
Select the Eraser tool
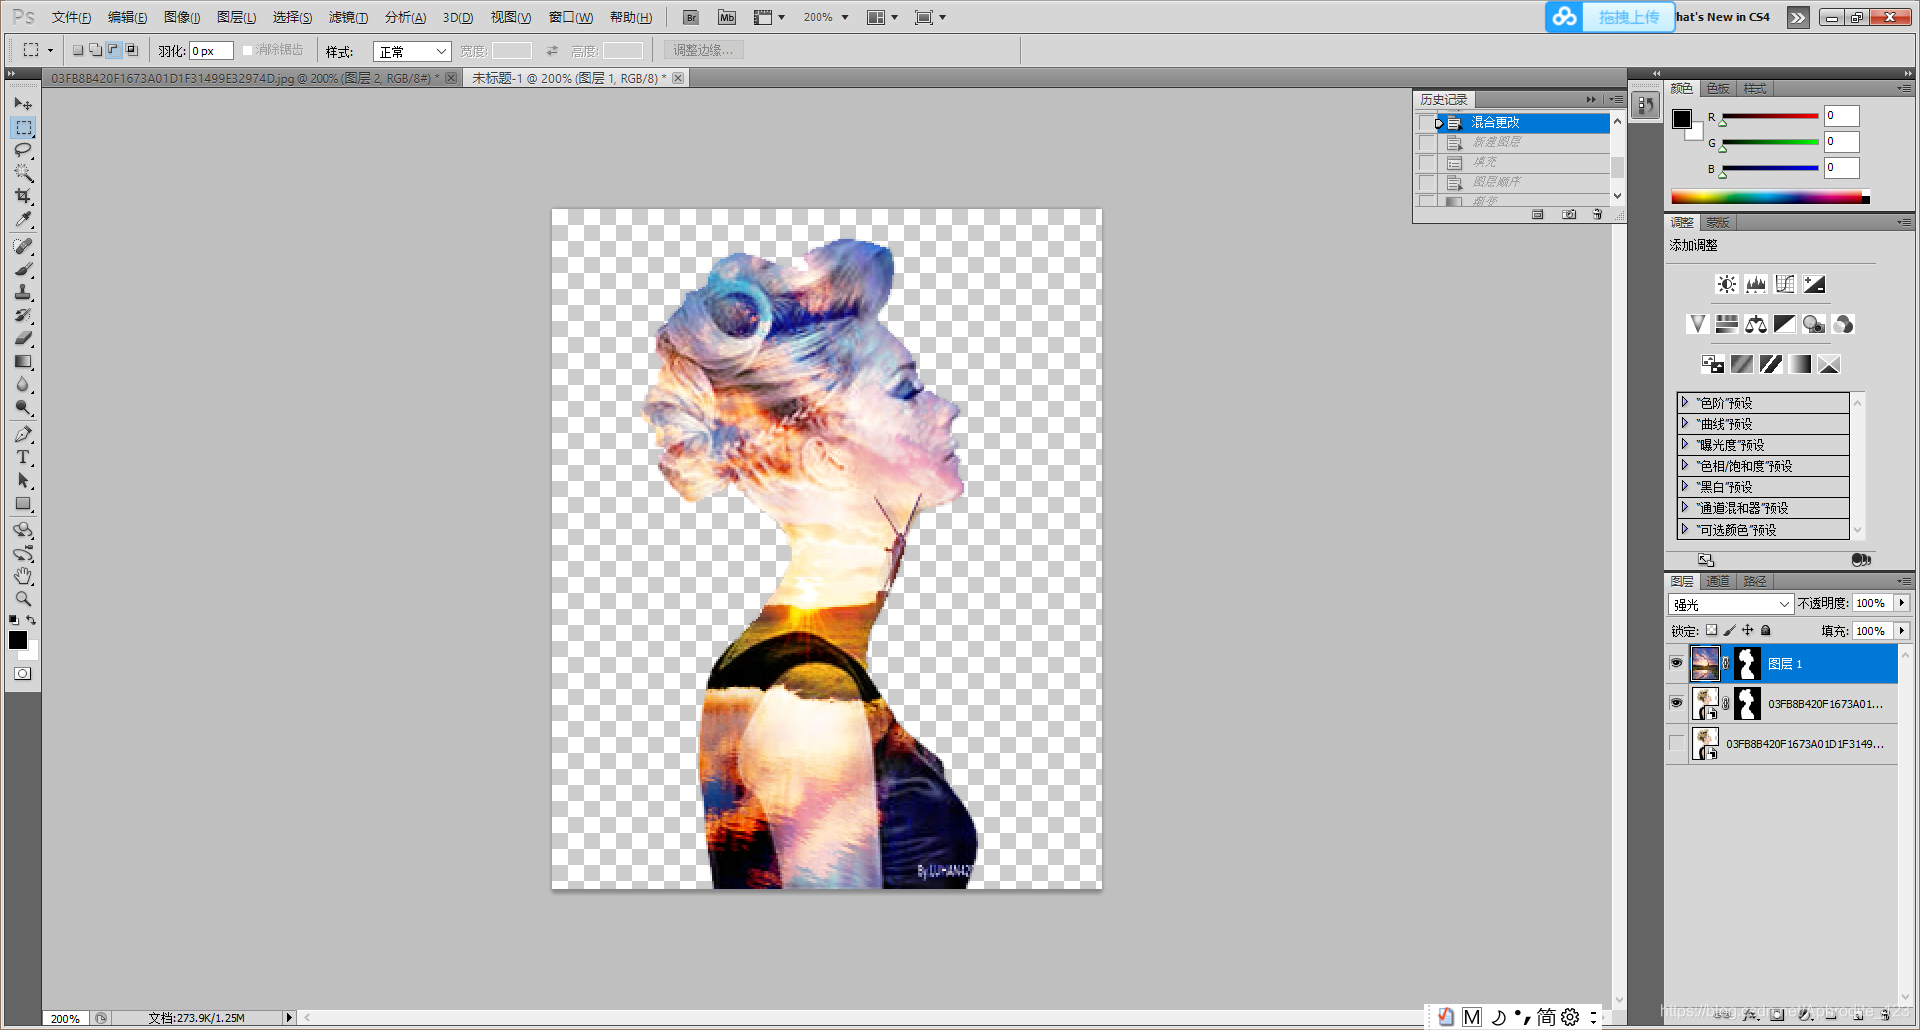click(23, 338)
